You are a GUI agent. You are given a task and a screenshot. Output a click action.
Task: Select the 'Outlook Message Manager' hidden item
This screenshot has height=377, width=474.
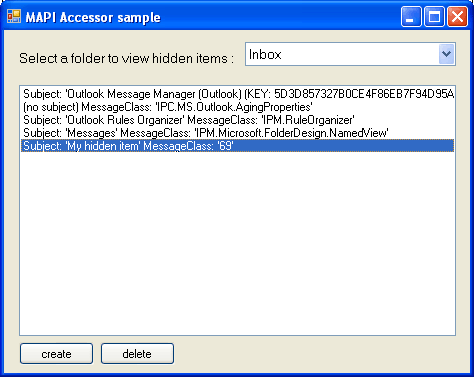click(x=237, y=94)
